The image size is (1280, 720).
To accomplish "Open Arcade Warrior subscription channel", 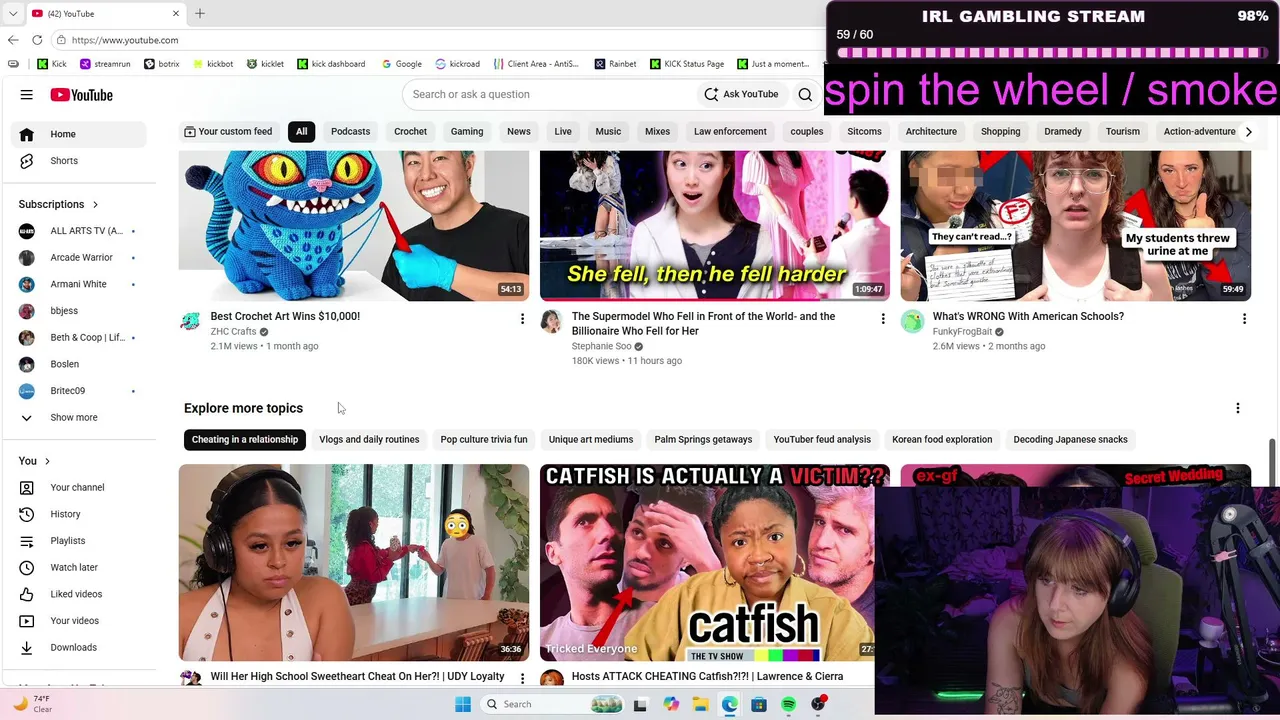I will tap(79, 257).
